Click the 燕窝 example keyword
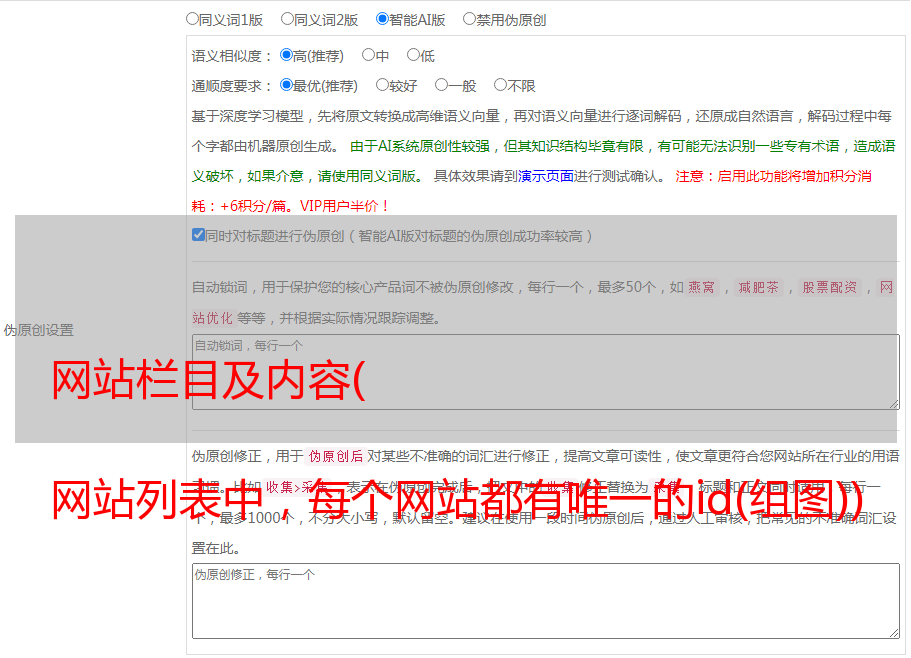Viewport: 911px width, 658px height. point(702,287)
